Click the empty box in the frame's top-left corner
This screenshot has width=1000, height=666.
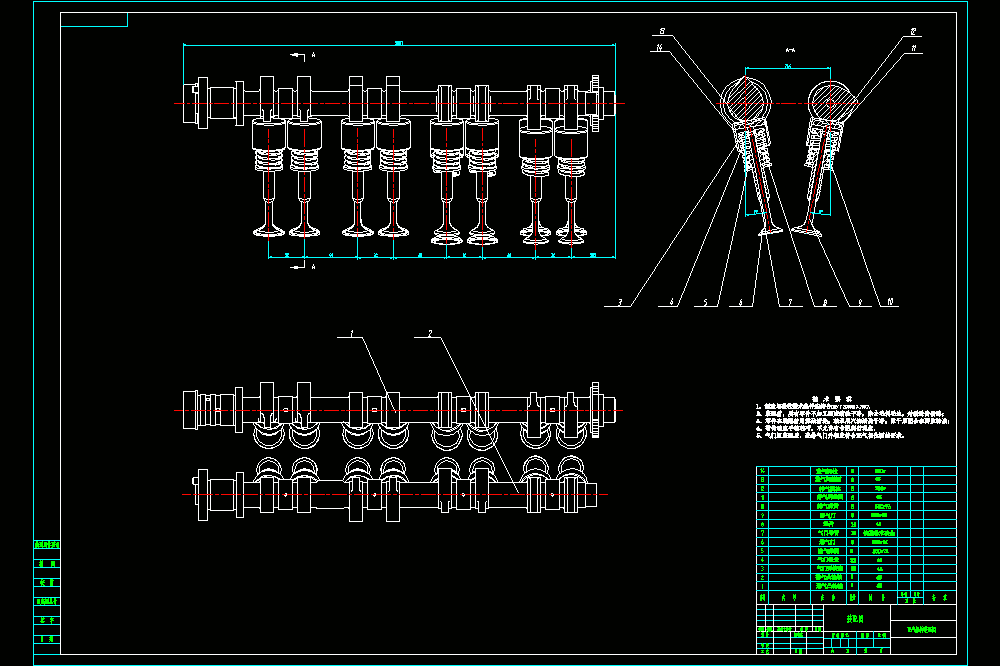(x=94, y=20)
